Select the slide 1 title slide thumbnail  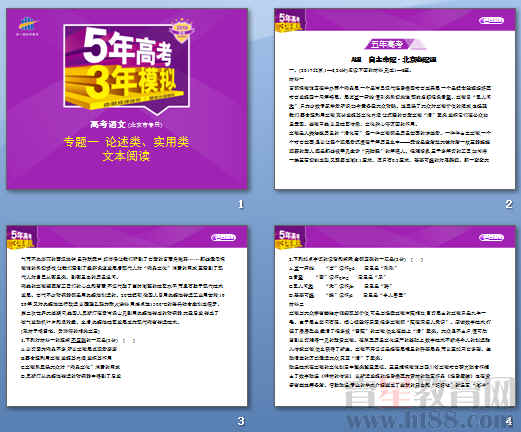coord(127,99)
